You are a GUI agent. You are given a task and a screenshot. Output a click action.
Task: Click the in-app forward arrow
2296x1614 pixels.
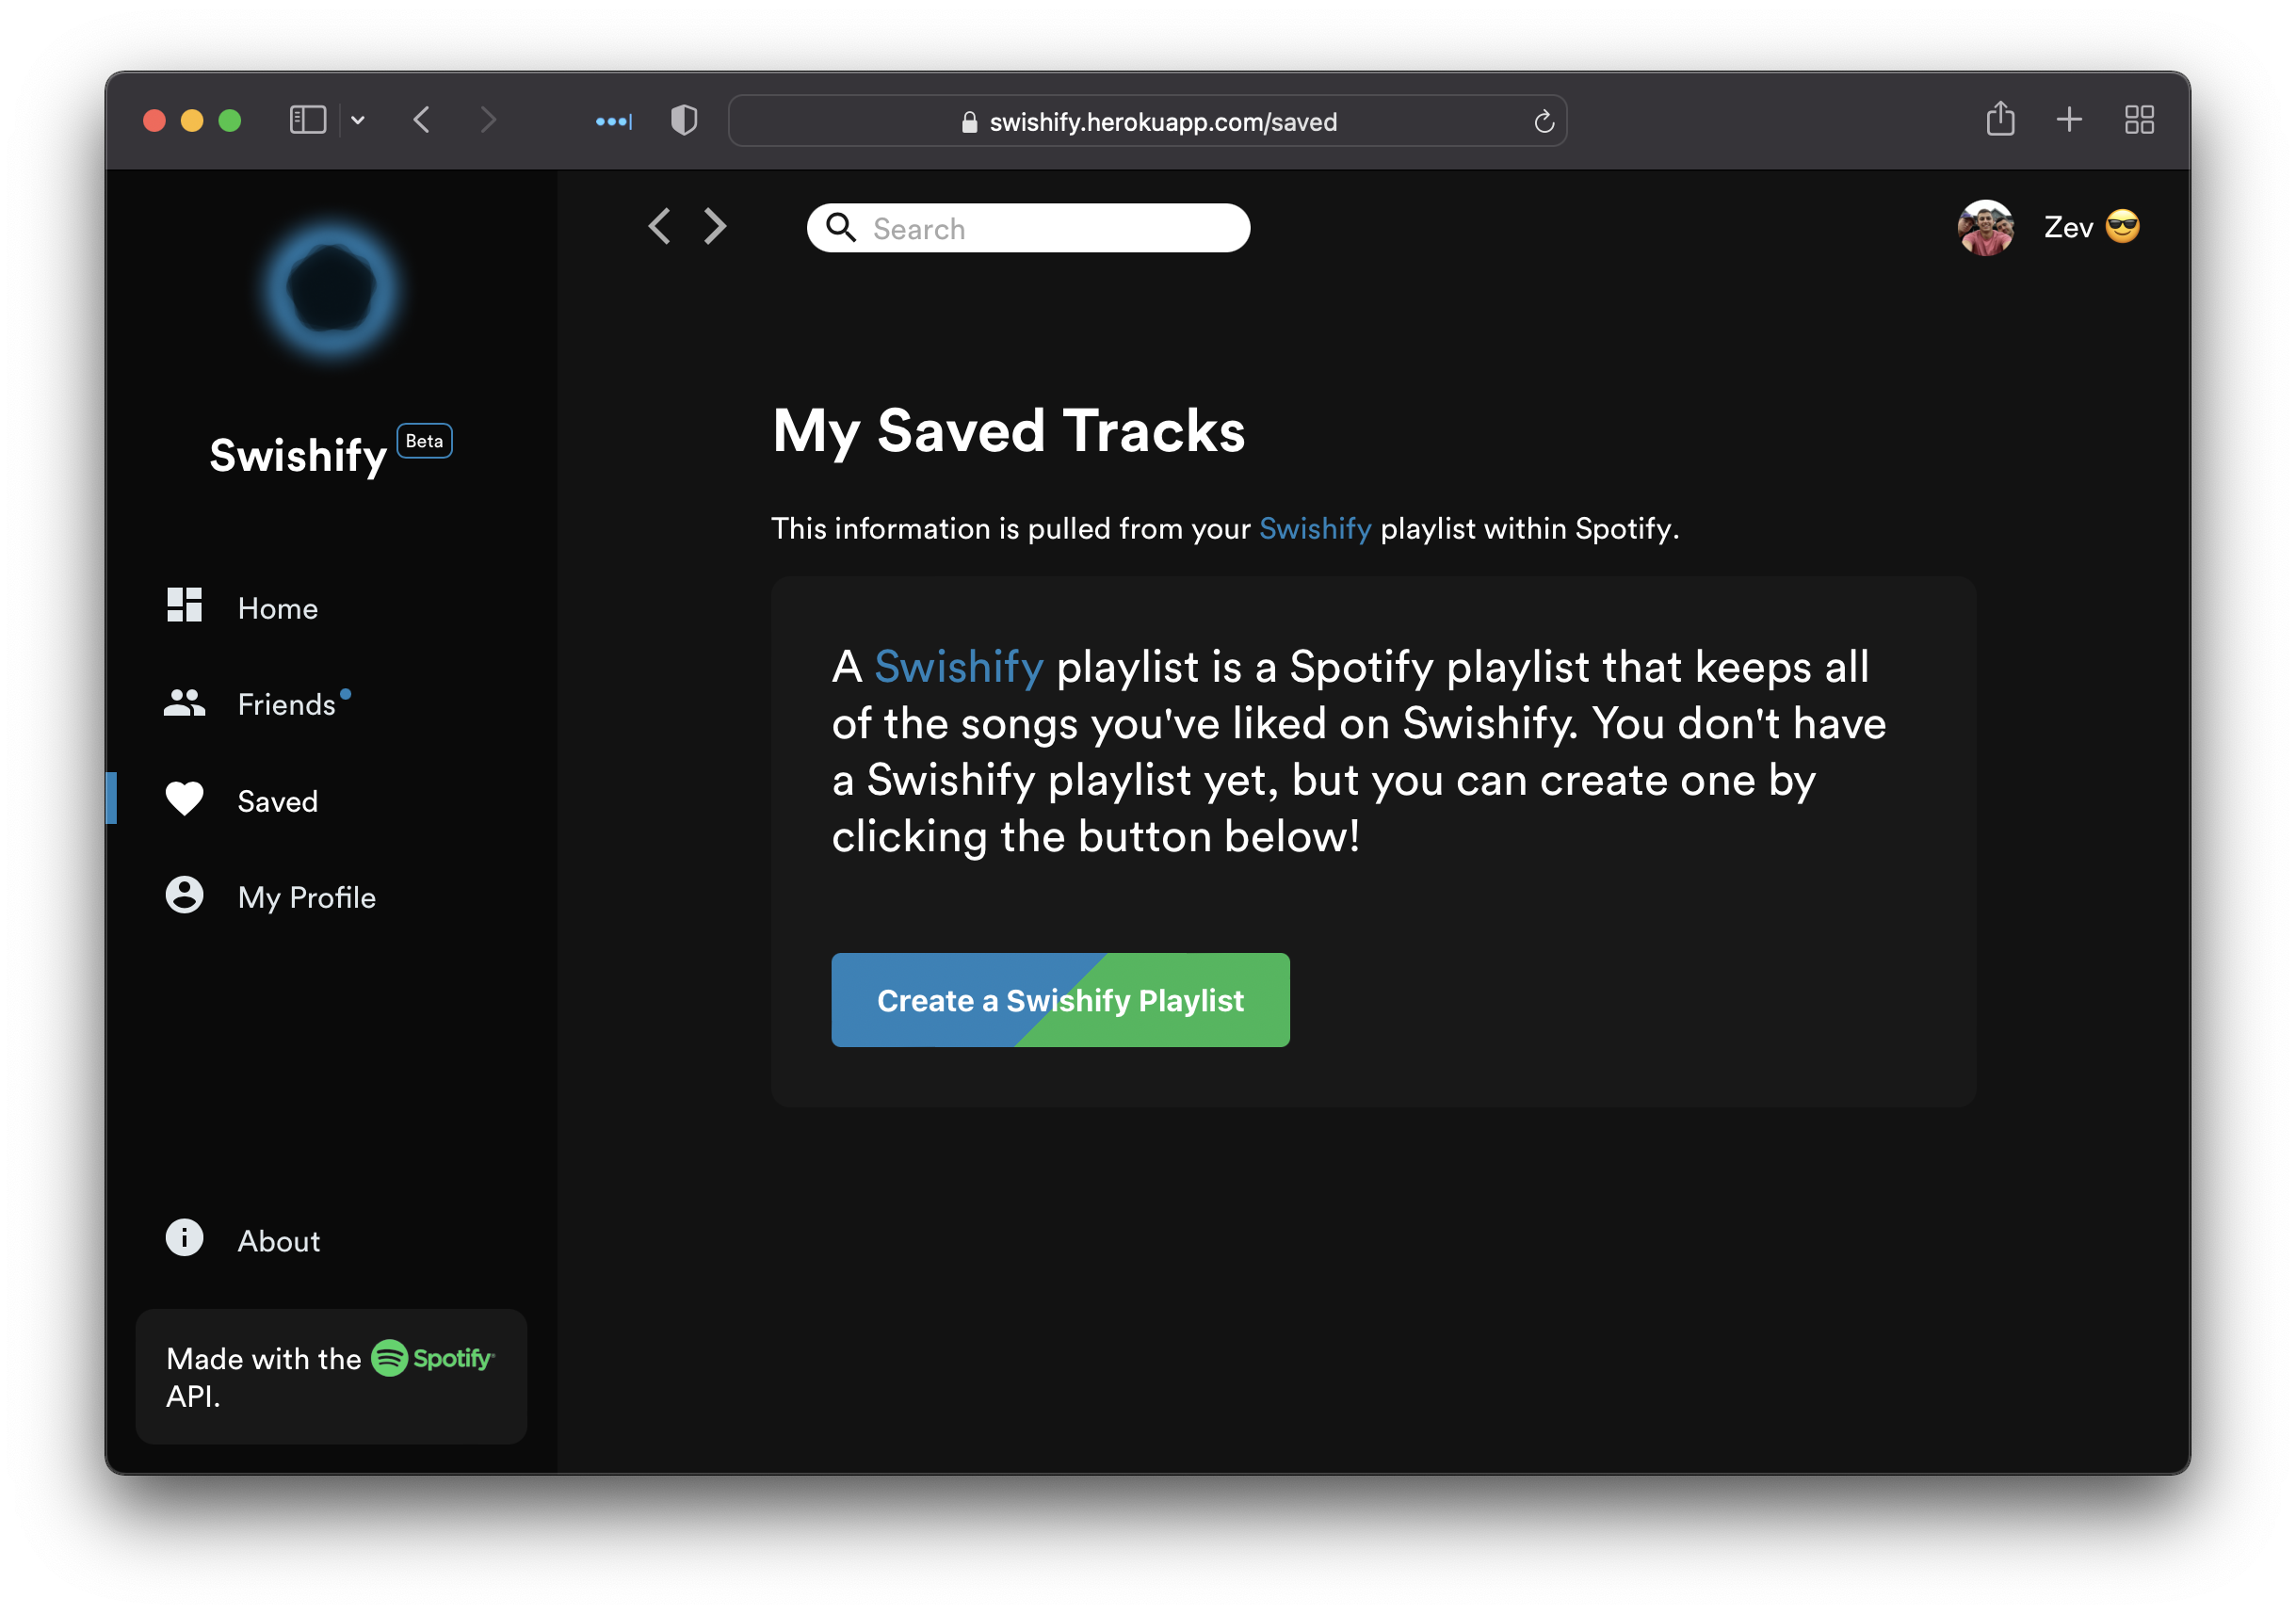tap(715, 226)
